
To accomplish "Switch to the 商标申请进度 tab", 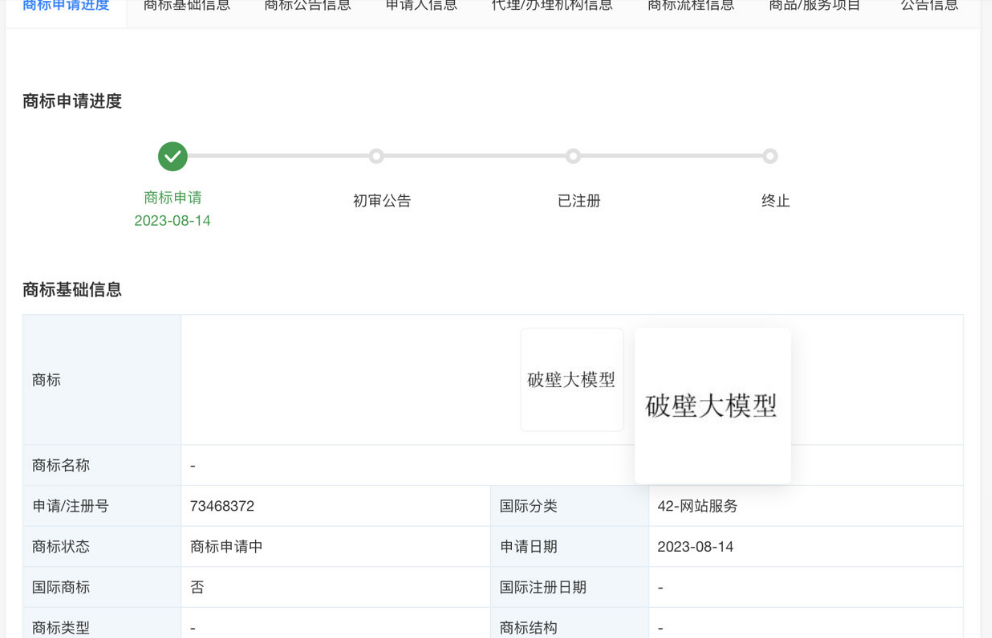I will pyautogui.click(x=66, y=6).
